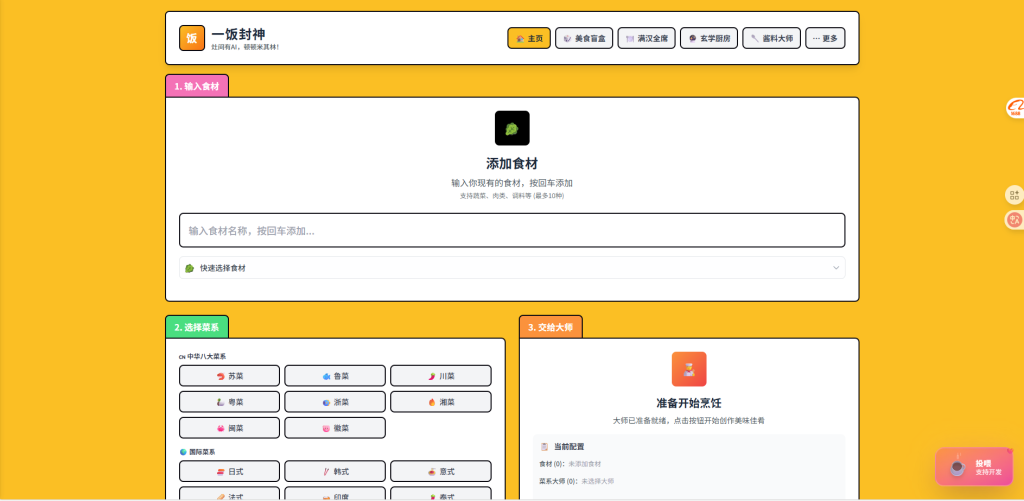Open the 更多 more menu
Viewport: 1024px width, 501px height.
click(825, 39)
